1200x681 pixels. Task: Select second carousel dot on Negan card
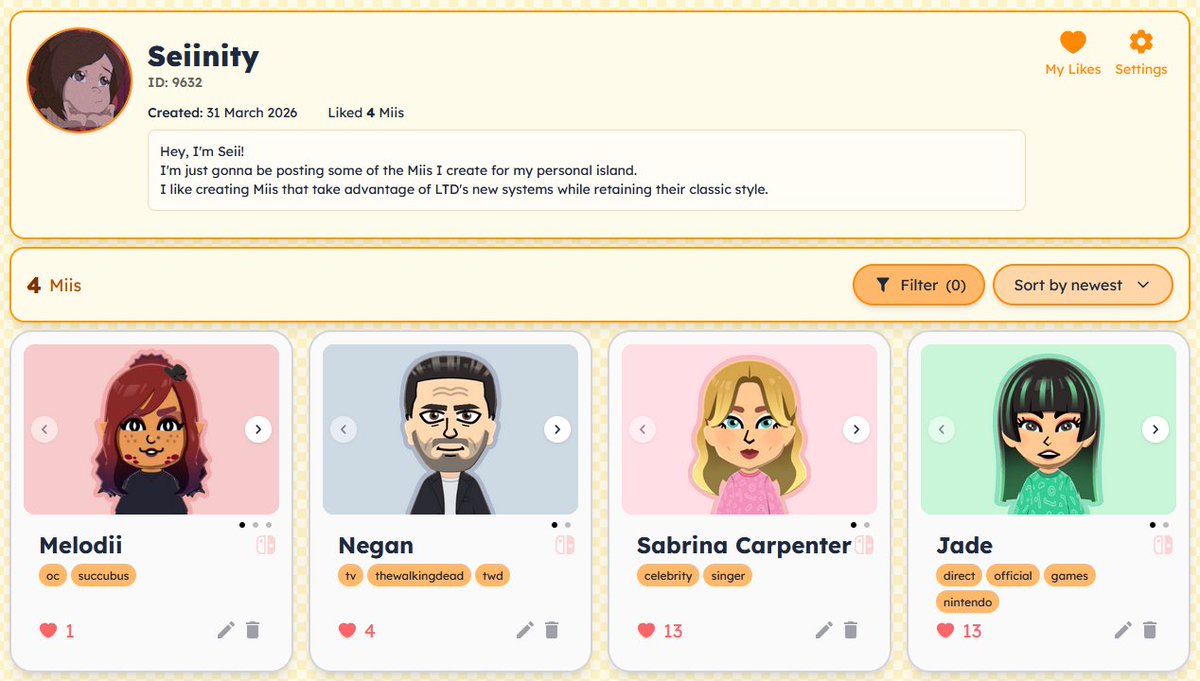(x=567, y=524)
